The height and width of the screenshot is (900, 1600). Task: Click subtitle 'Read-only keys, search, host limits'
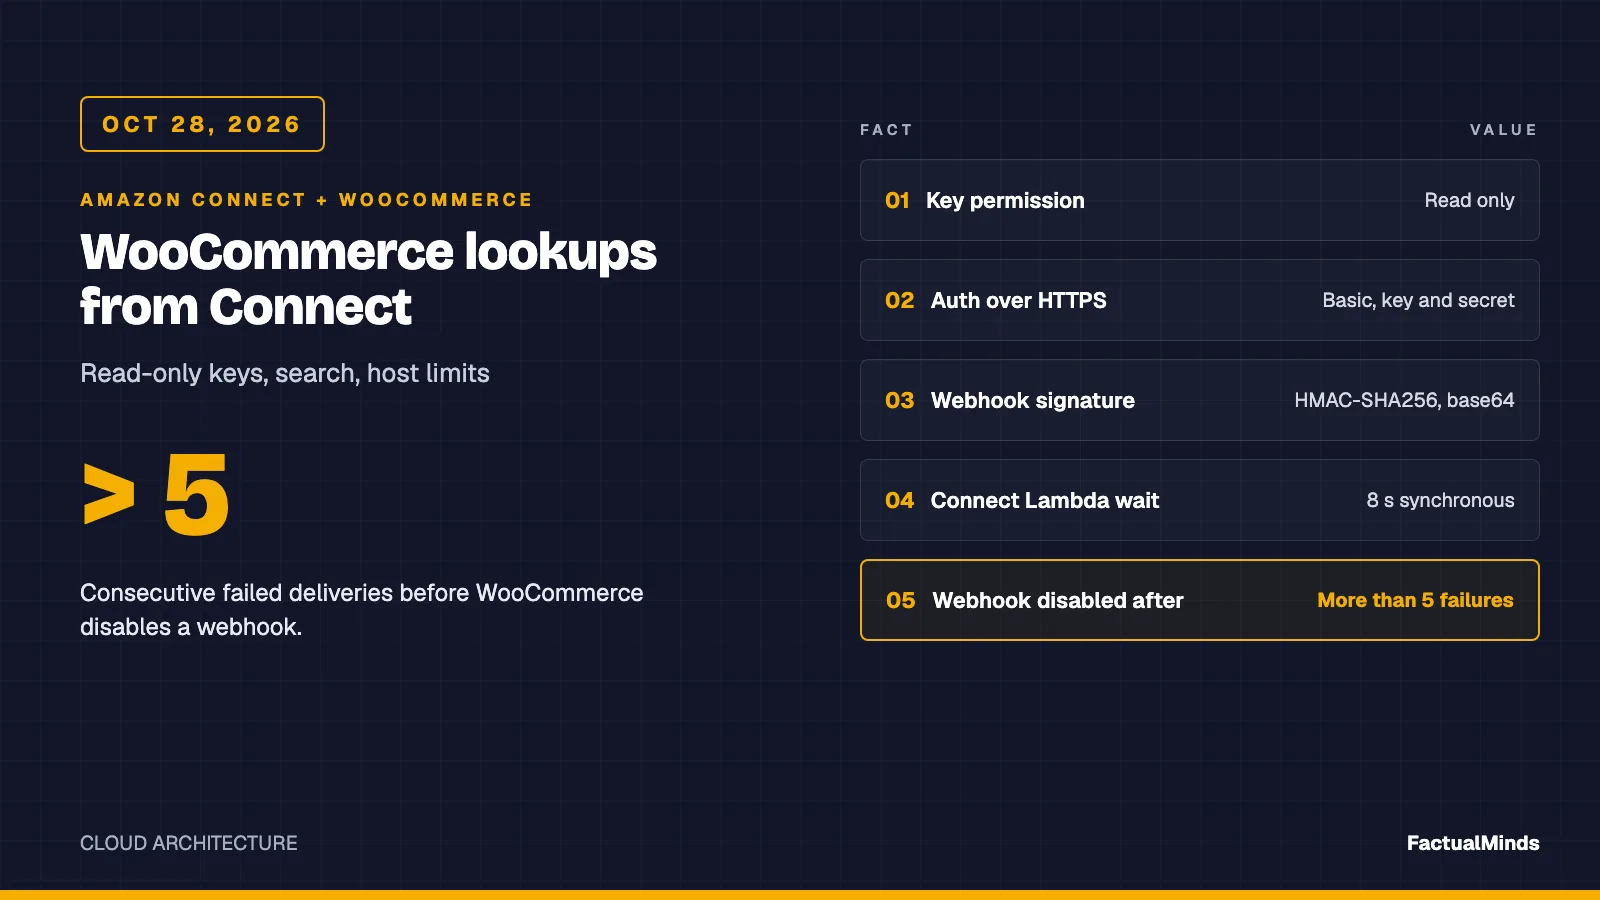coord(285,373)
